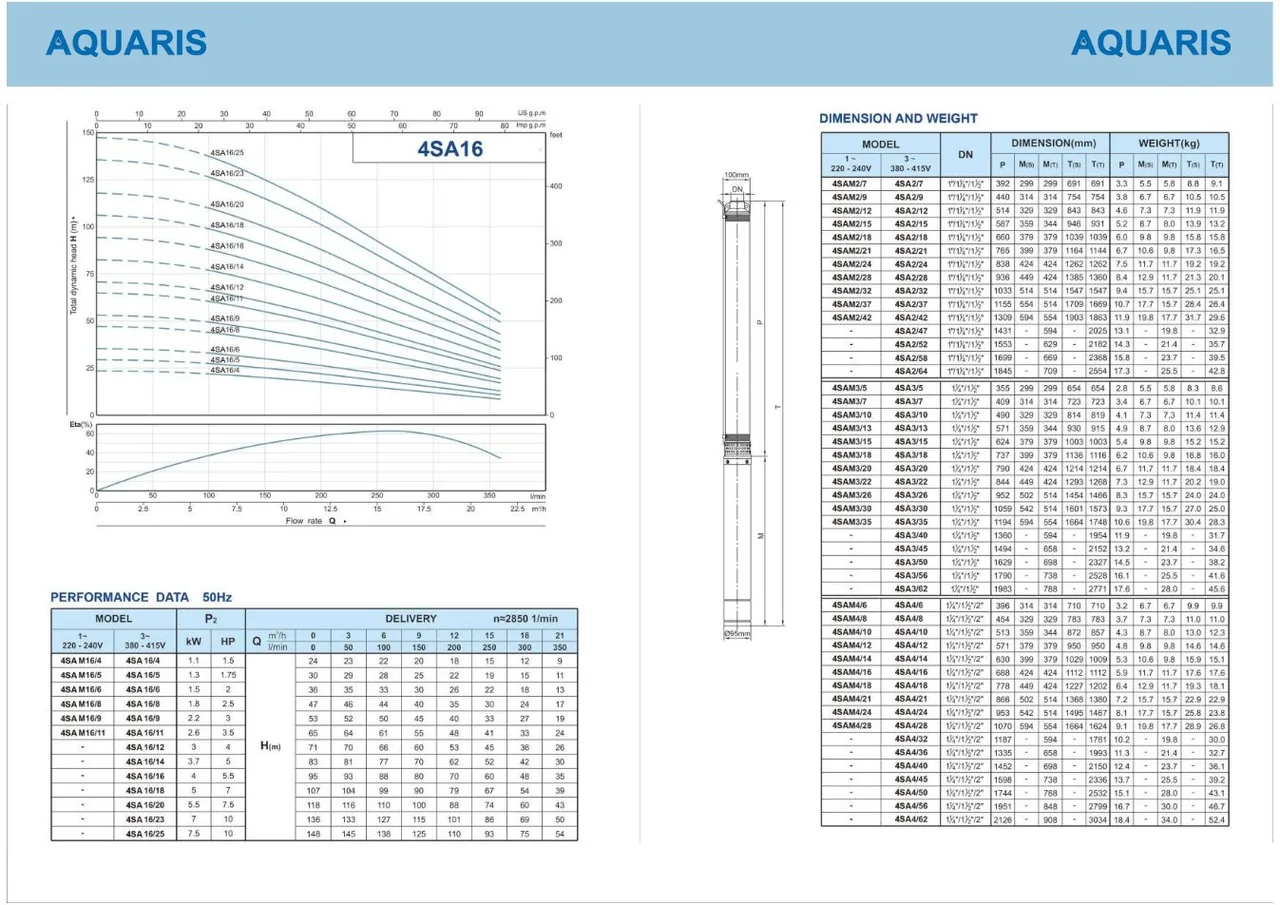Click the DIMENSION AND WEIGHT heading
Screen dimensions: 1280x905
click(898, 118)
